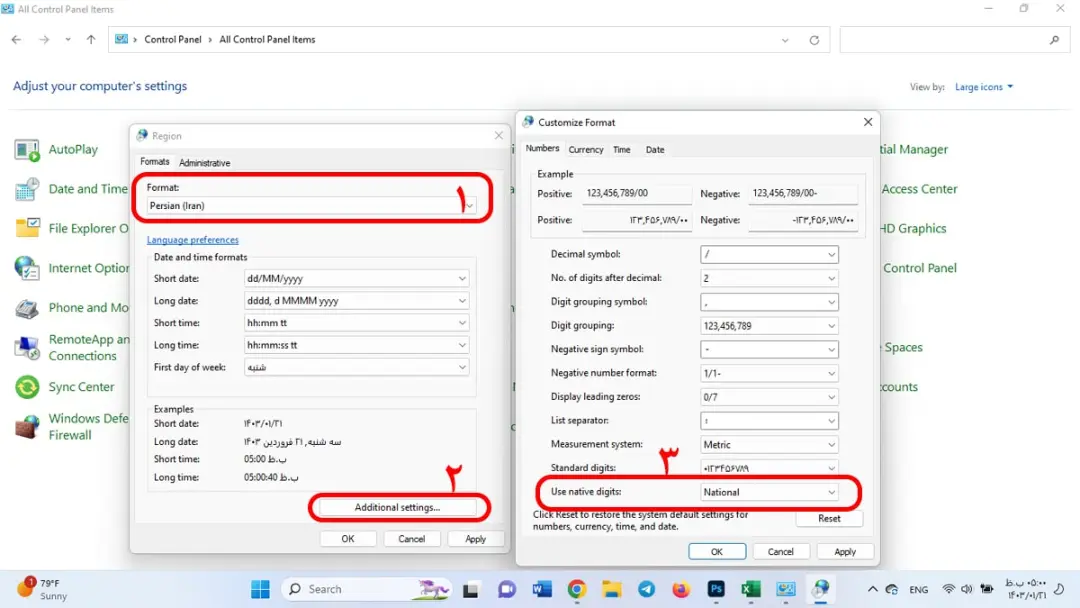The image size is (1080, 608).
Task: Open the Sync Center icon
Action: tap(27, 387)
